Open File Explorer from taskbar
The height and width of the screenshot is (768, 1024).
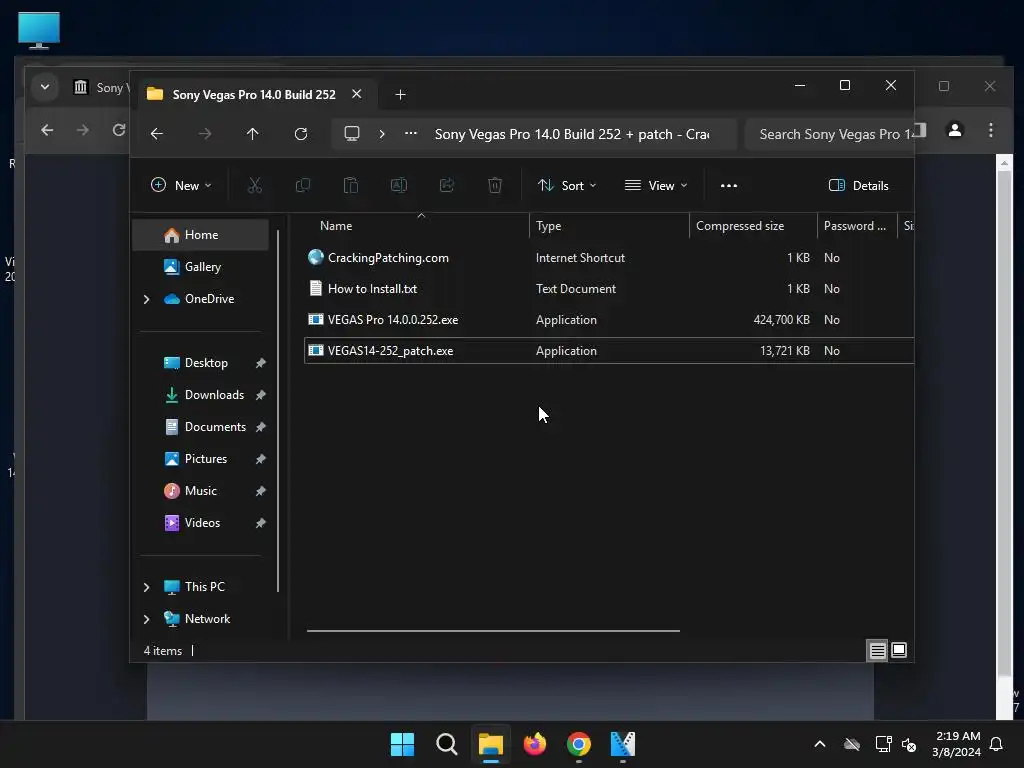click(490, 744)
